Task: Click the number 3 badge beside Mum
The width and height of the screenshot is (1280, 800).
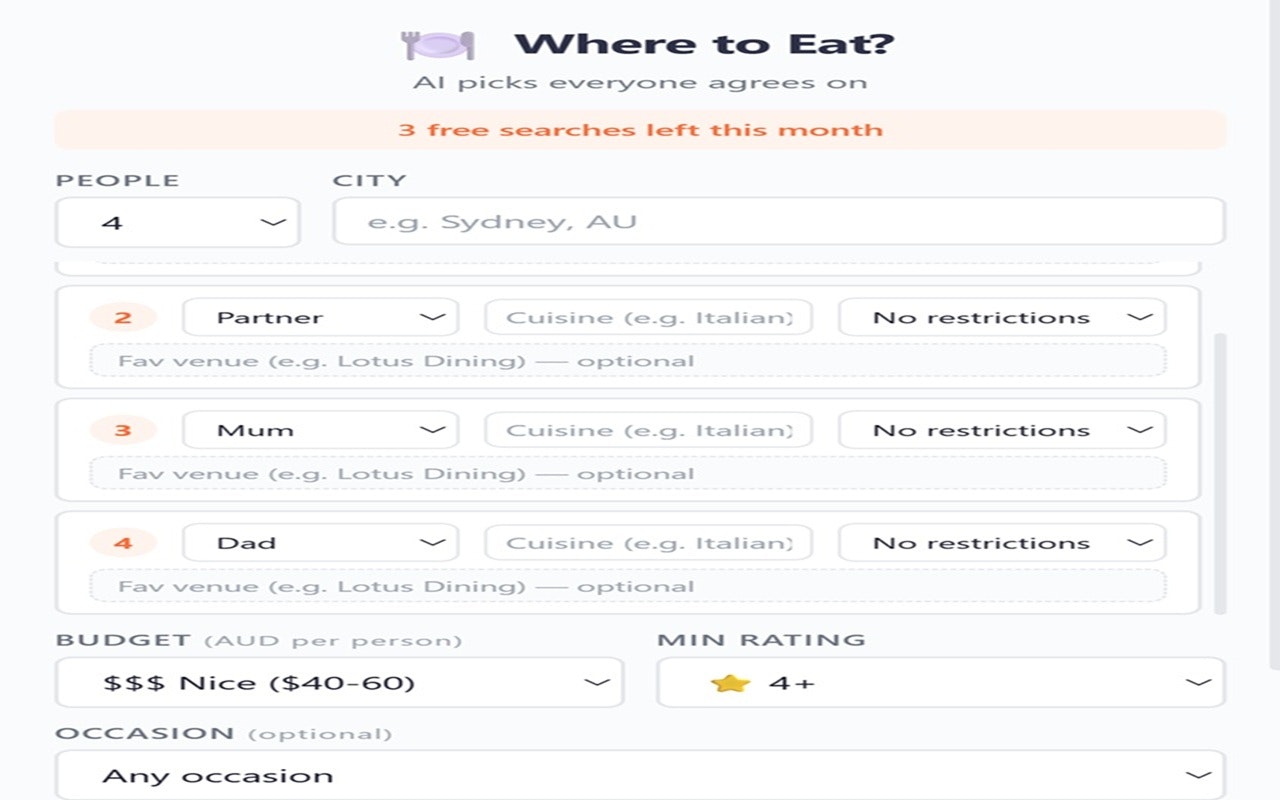Action: pos(123,429)
